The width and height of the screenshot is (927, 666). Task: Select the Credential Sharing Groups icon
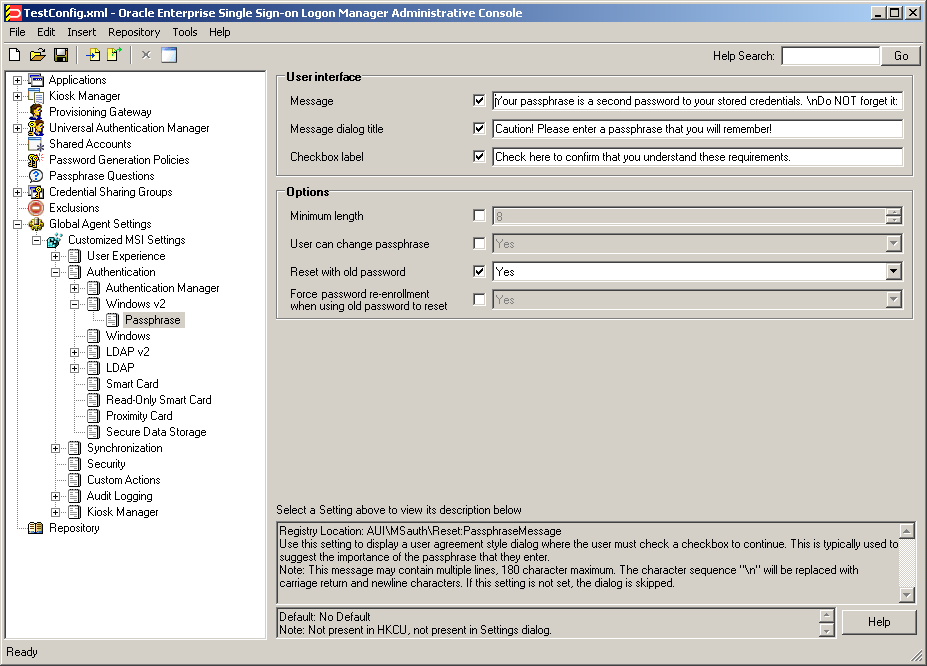click(35, 191)
